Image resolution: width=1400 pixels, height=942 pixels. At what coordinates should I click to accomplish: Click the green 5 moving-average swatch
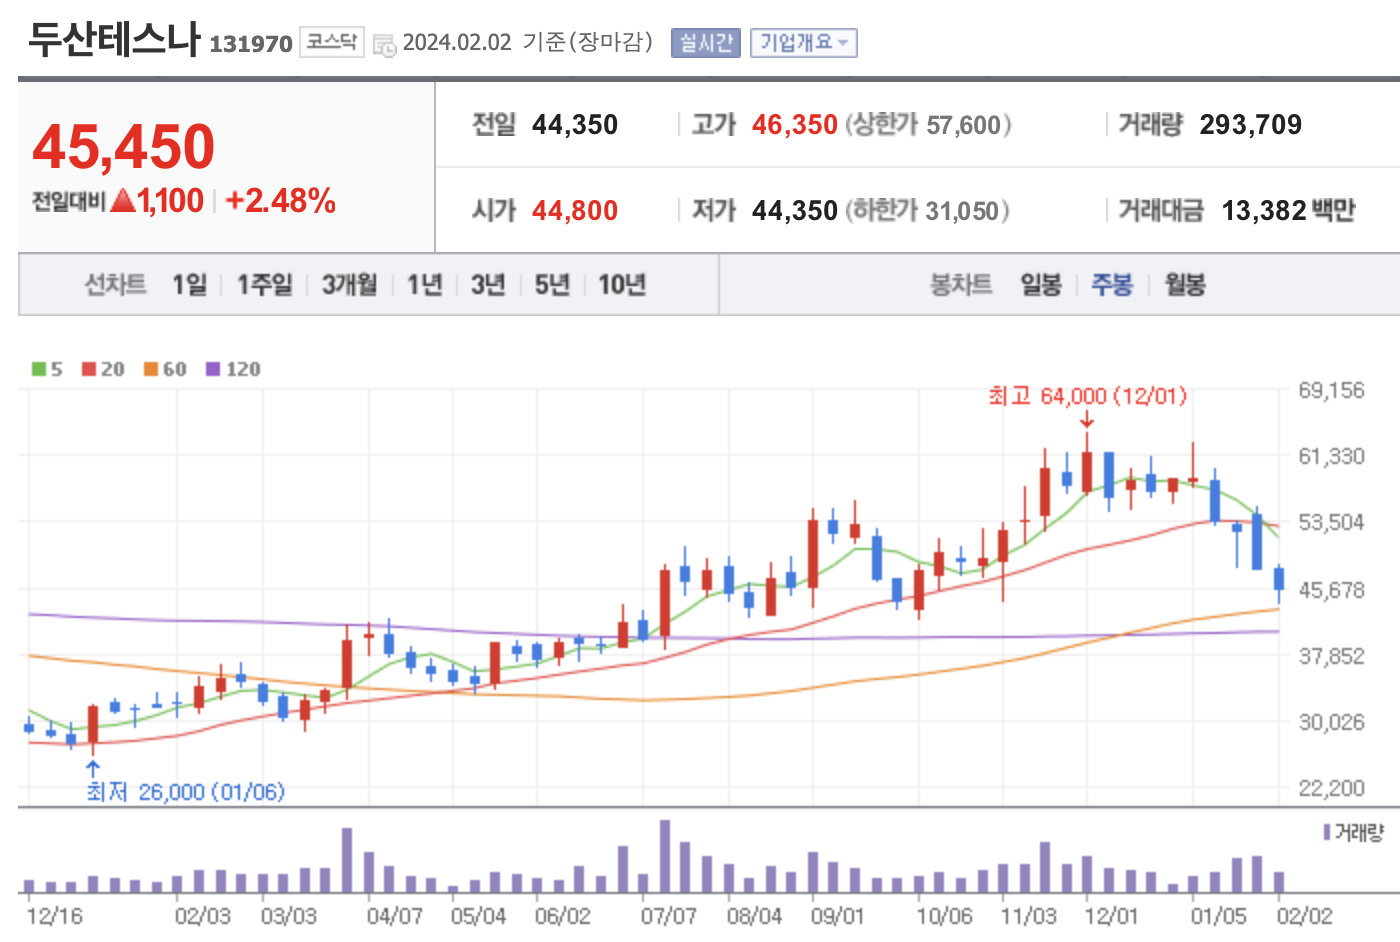click(x=39, y=369)
